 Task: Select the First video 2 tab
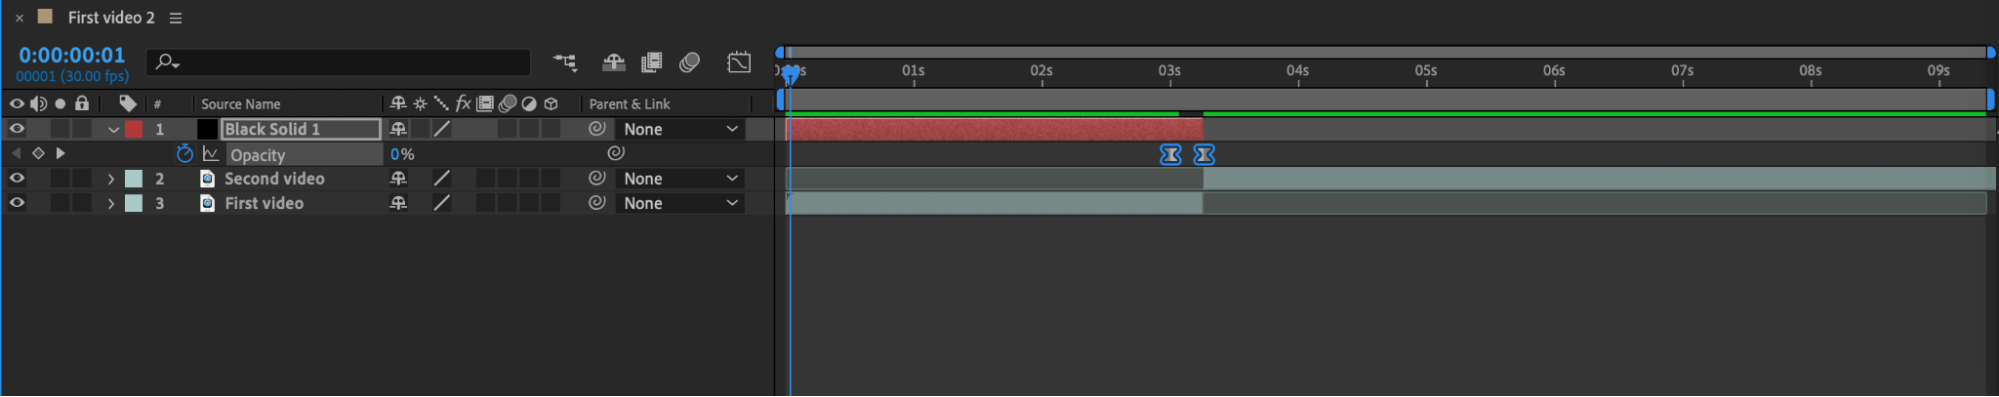(111, 18)
